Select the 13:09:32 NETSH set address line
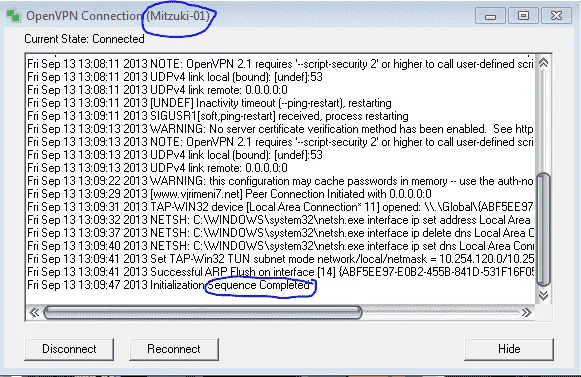 280,220
